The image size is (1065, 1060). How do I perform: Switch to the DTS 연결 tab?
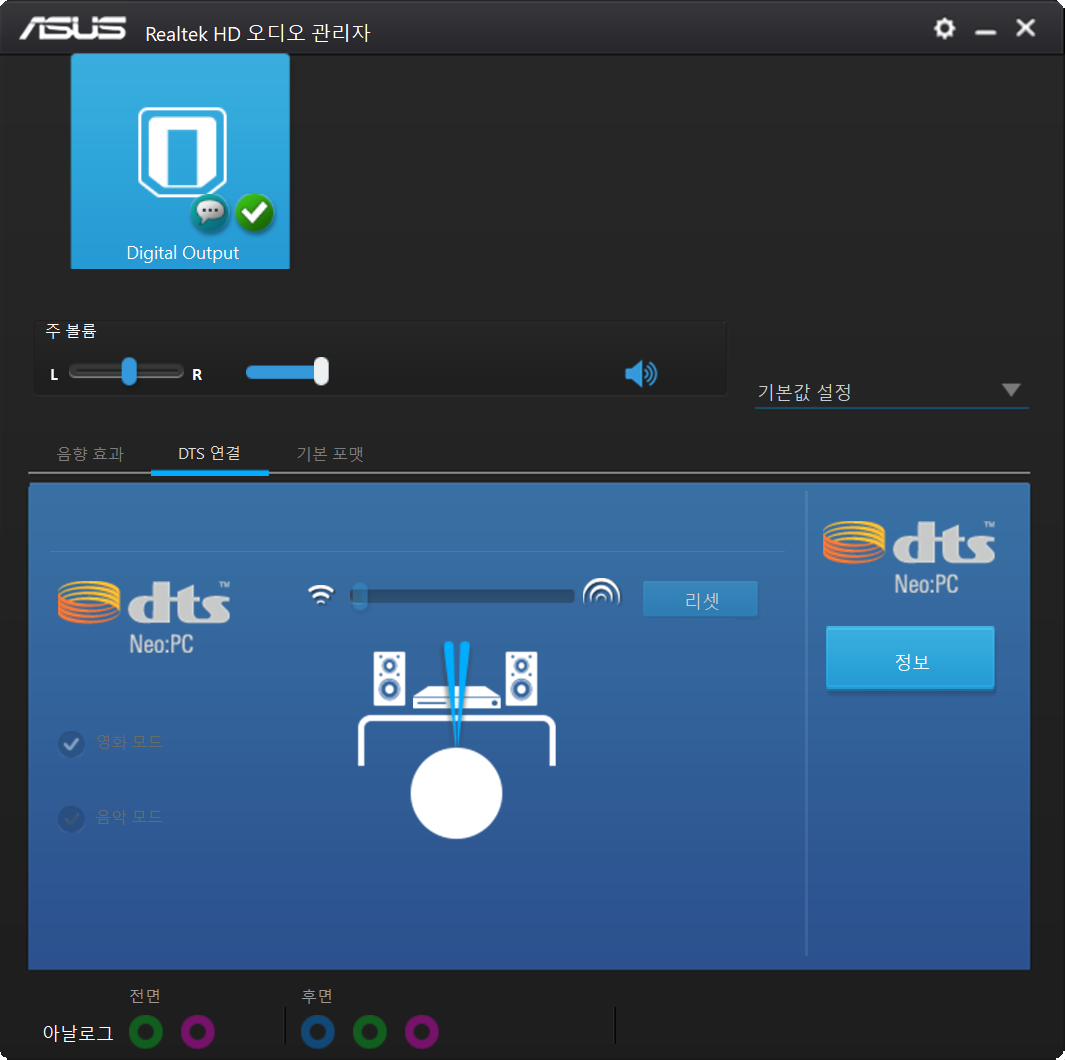tap(209, 453)
